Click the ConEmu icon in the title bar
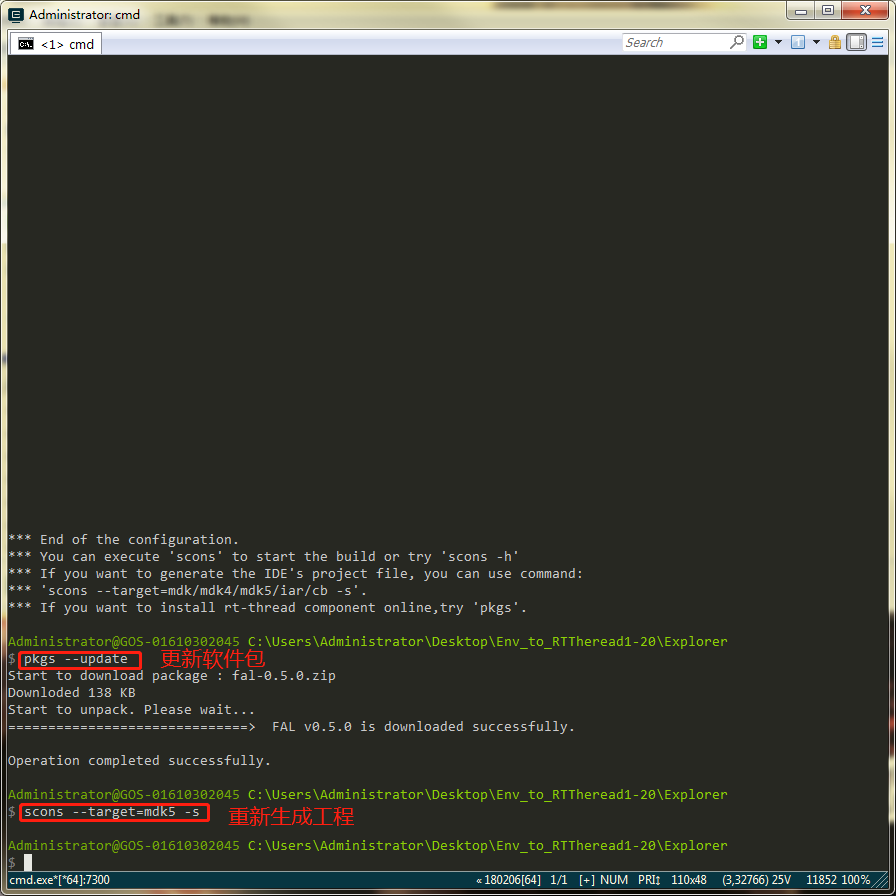Screen dimensions: 896x896 click(x=15, y=15)
